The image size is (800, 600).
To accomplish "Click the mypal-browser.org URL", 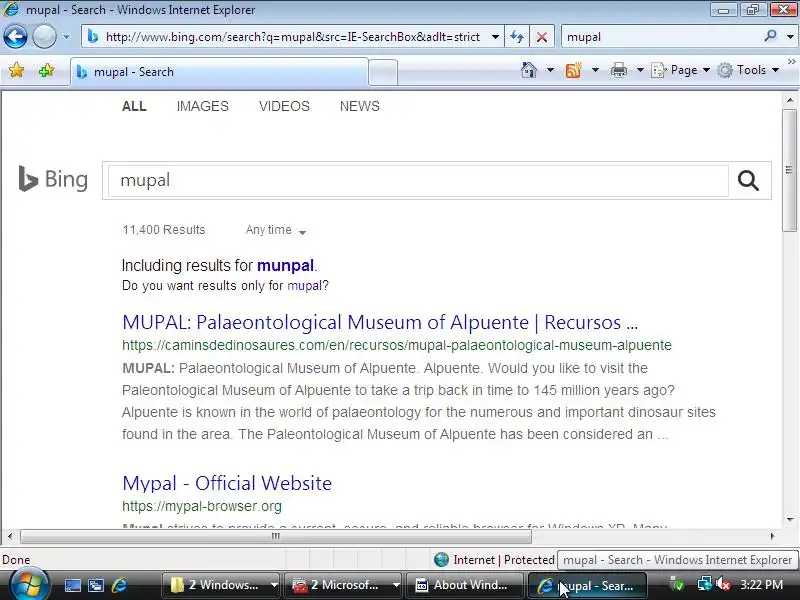I will 202,506.
